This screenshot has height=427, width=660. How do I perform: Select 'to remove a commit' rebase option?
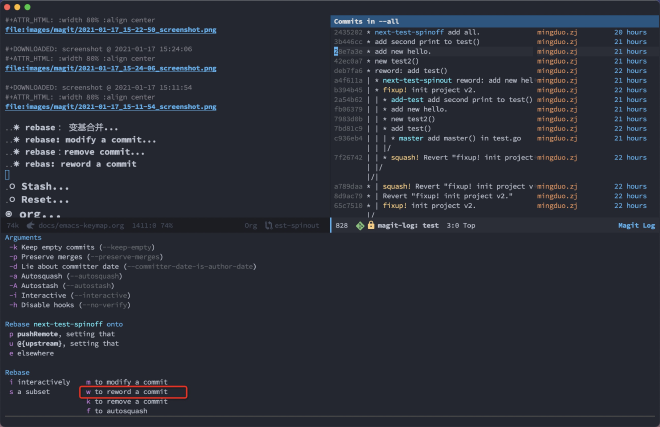132,401
